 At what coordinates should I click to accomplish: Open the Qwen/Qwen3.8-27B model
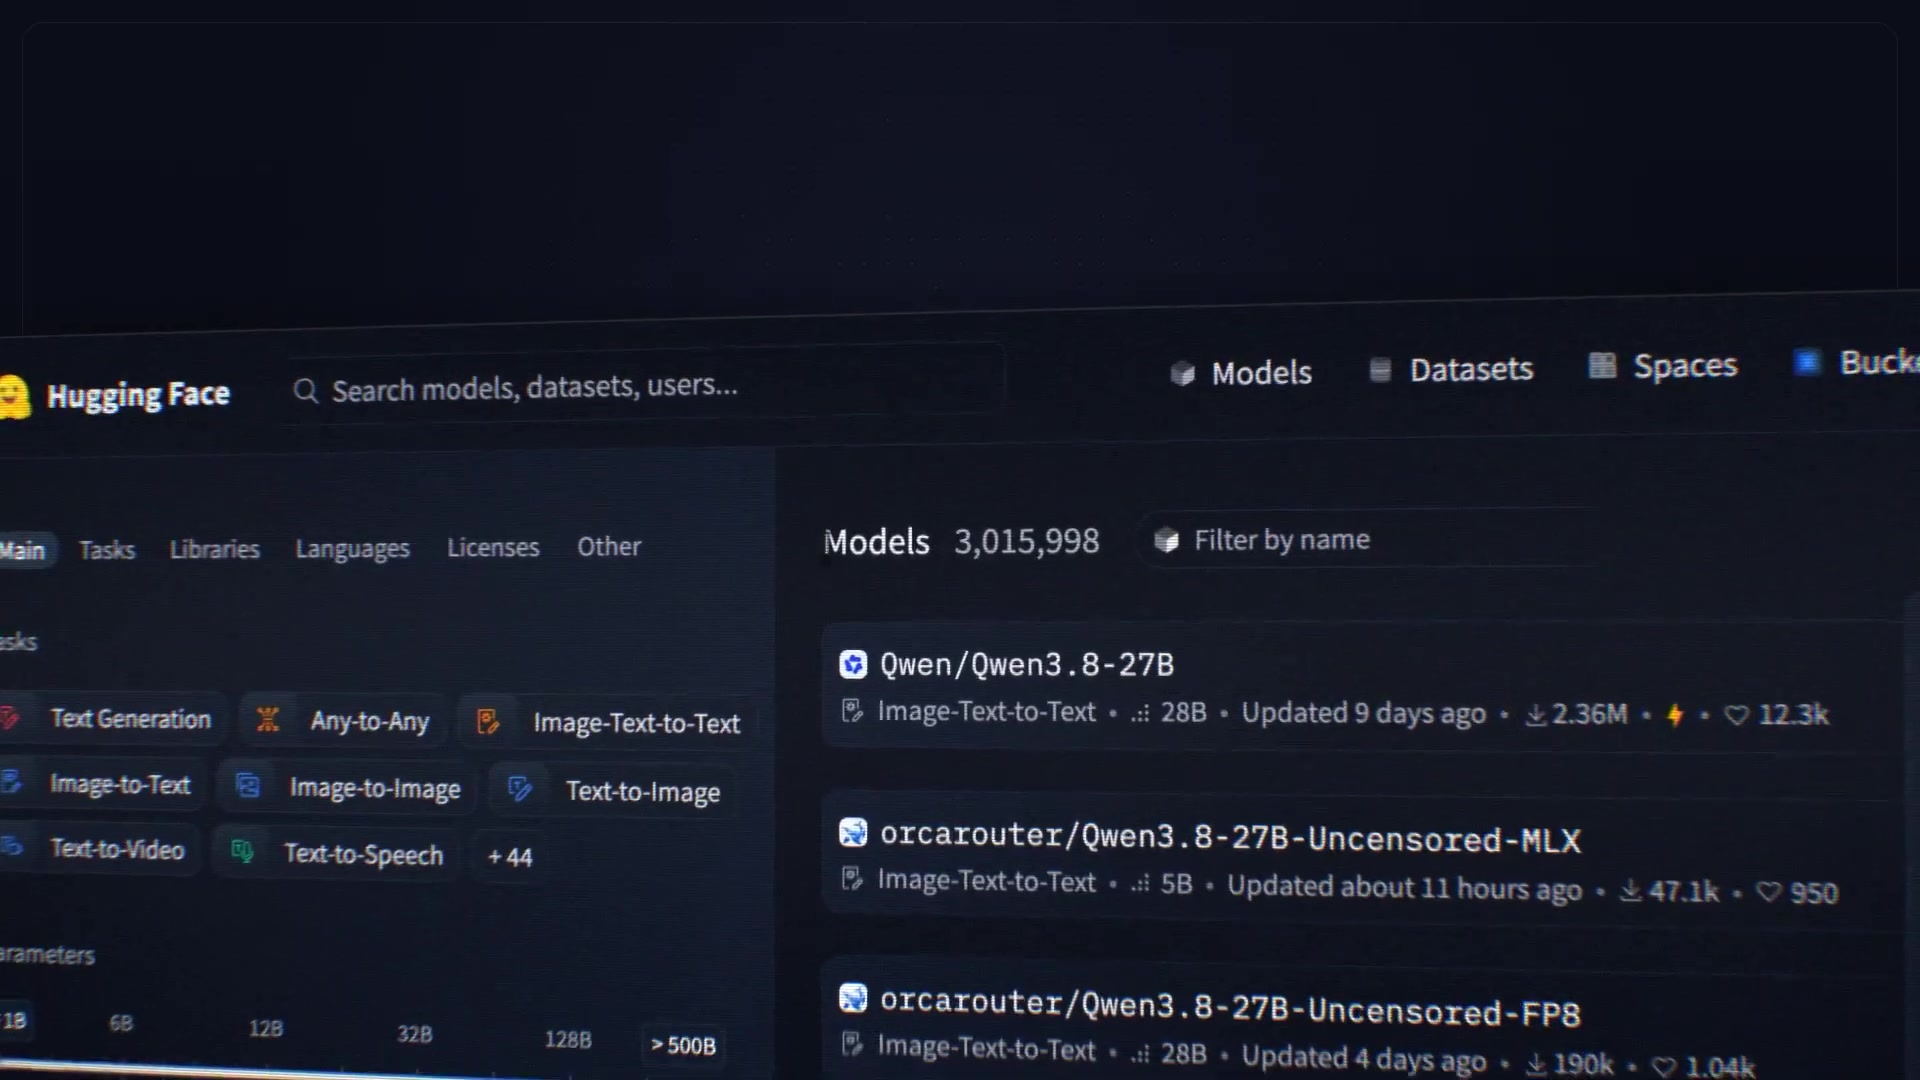(1027, 664)
